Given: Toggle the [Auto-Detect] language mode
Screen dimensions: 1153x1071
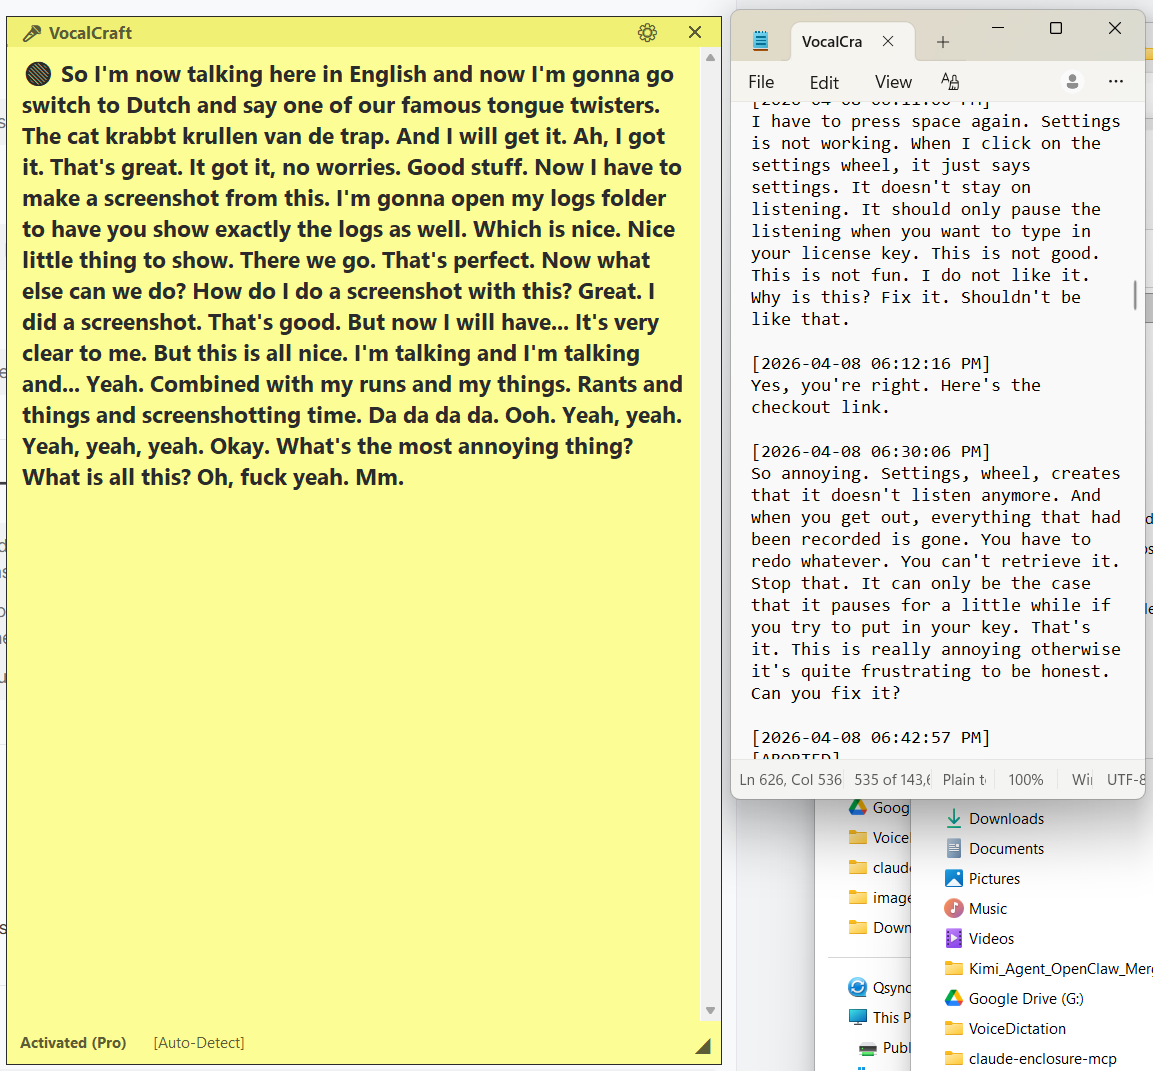Looking at the screenshot, I should pyautogui.click(x=198, y=1042).
